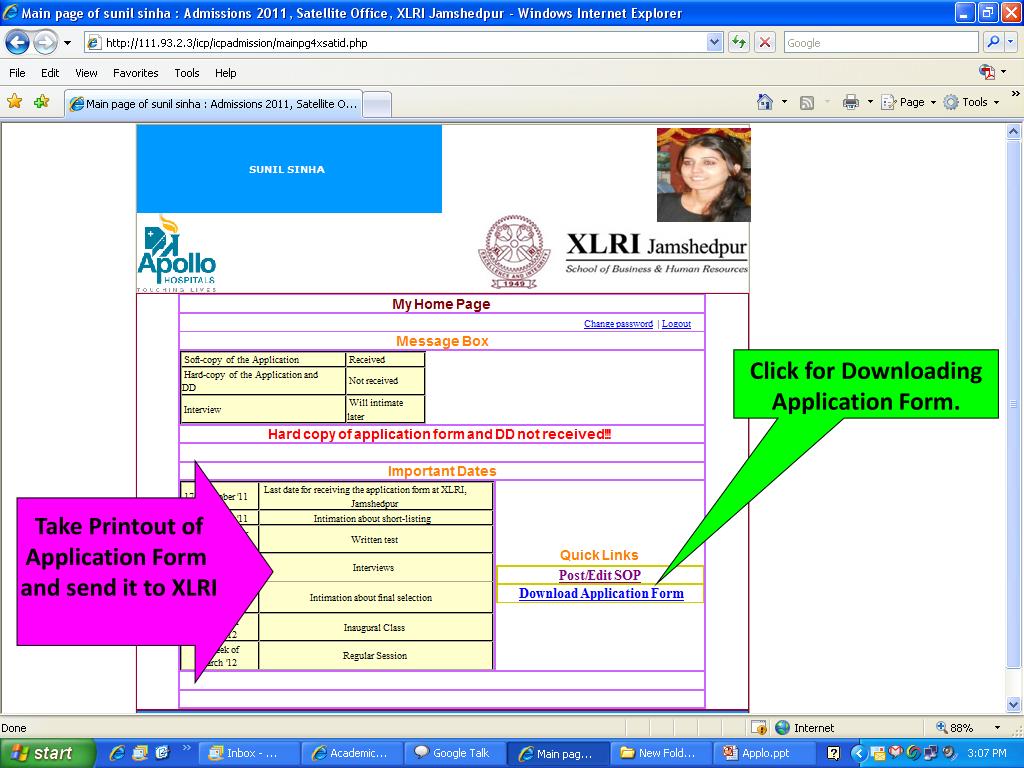Expand hidden system tray icons arrow
The image size is (1024, 768).
(859, 754)
